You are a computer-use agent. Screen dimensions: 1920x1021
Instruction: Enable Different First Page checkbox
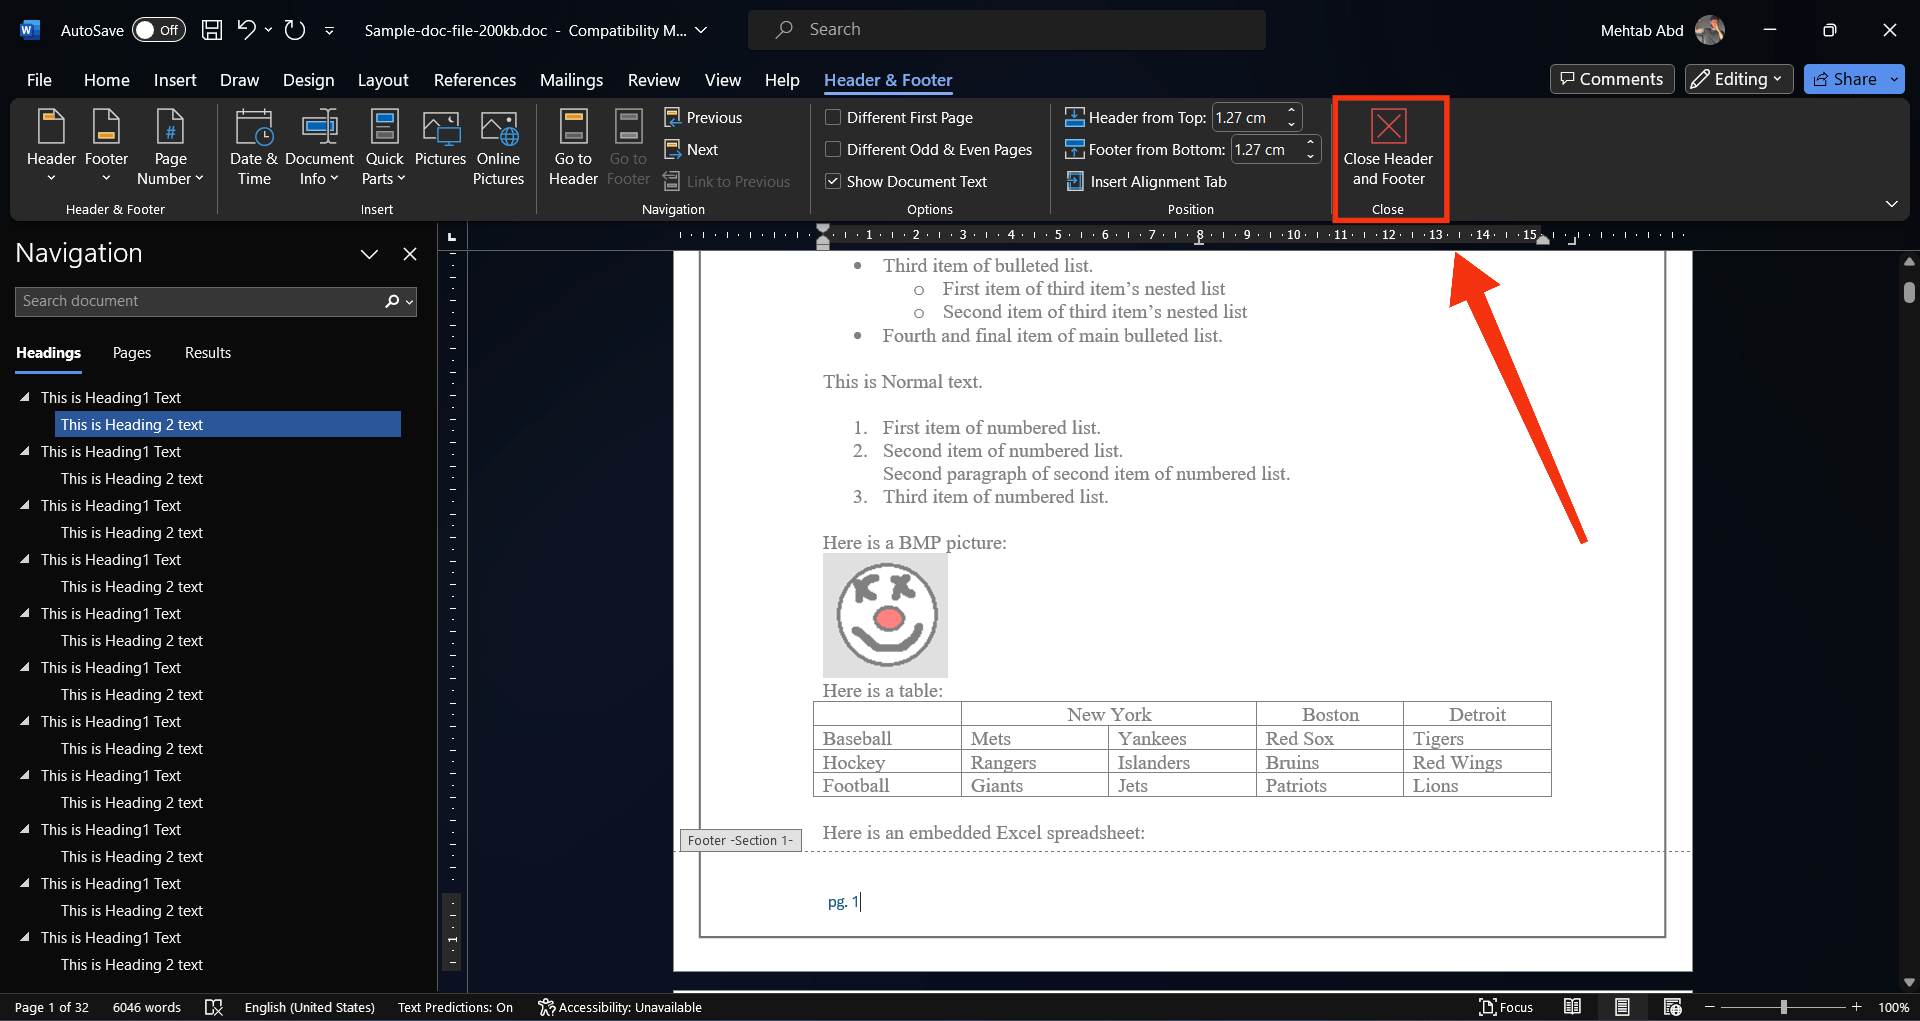833,117
